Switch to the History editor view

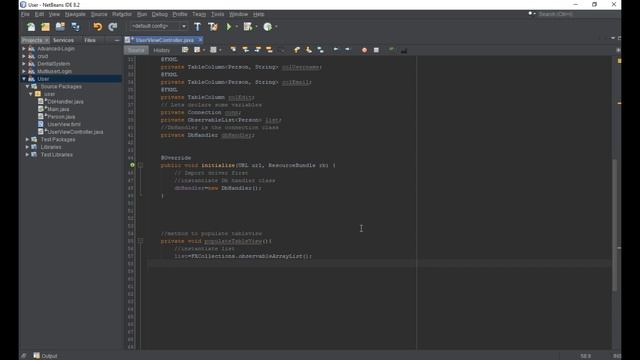162,50
